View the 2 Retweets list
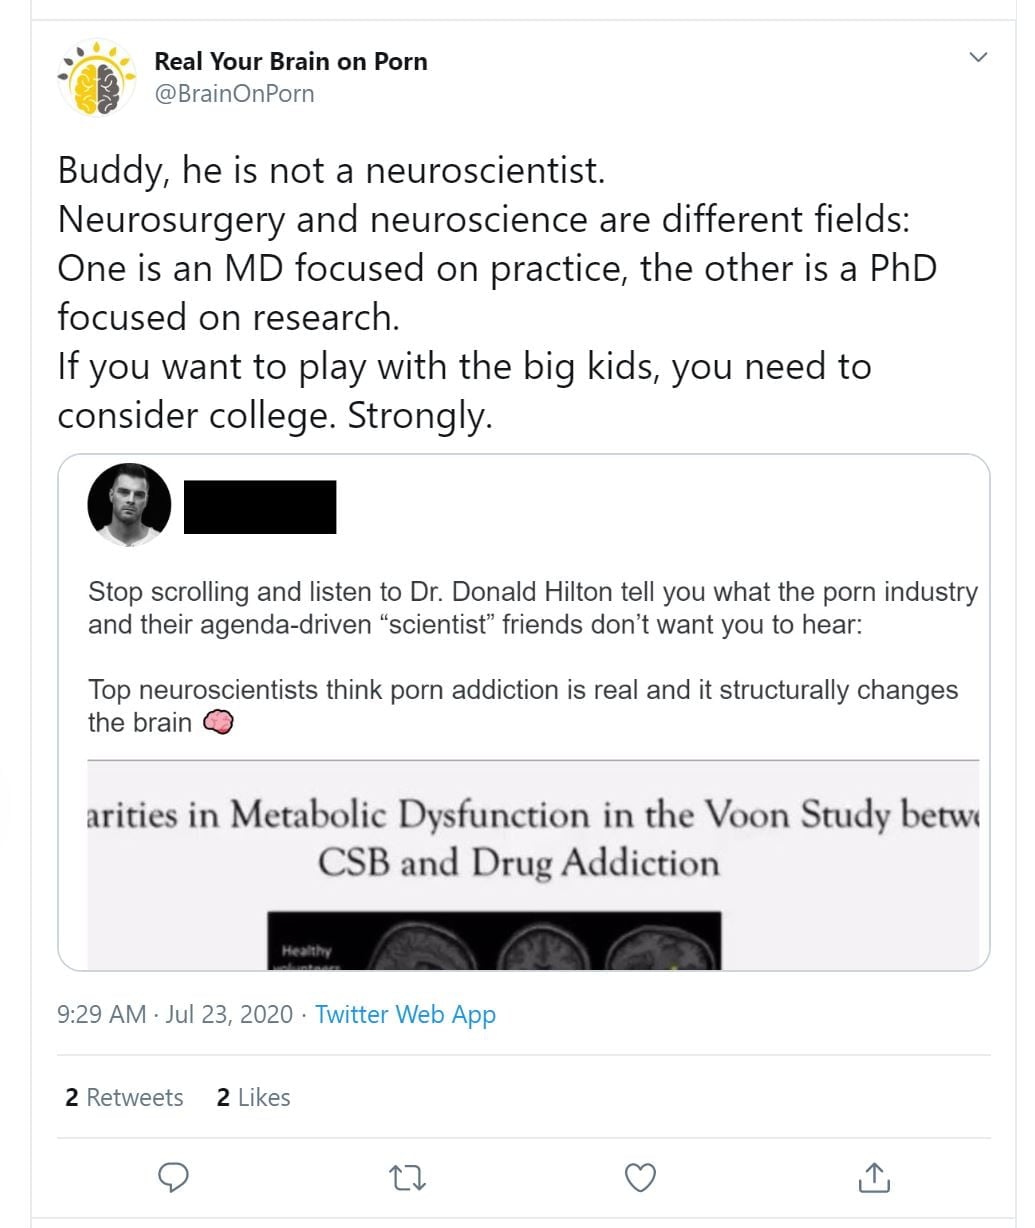 (124, 1097)
